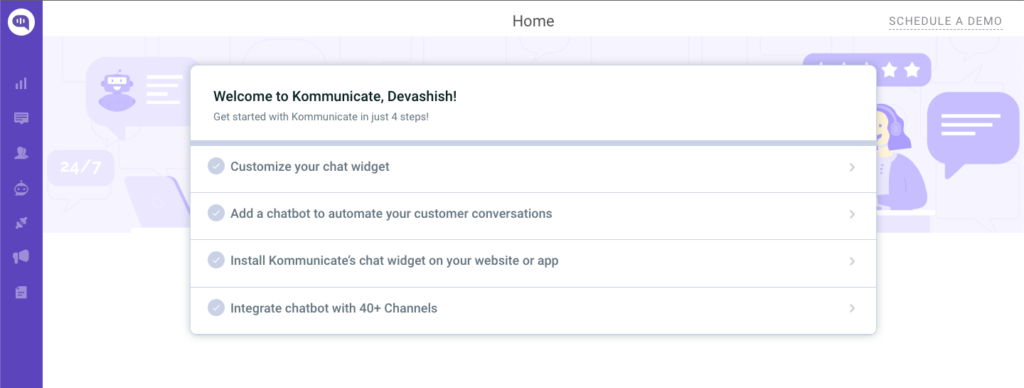Viewport: 1024px width, 388px height.
Task: Open the Integrations plug icon in sidebar
Action: pos(21,223)
